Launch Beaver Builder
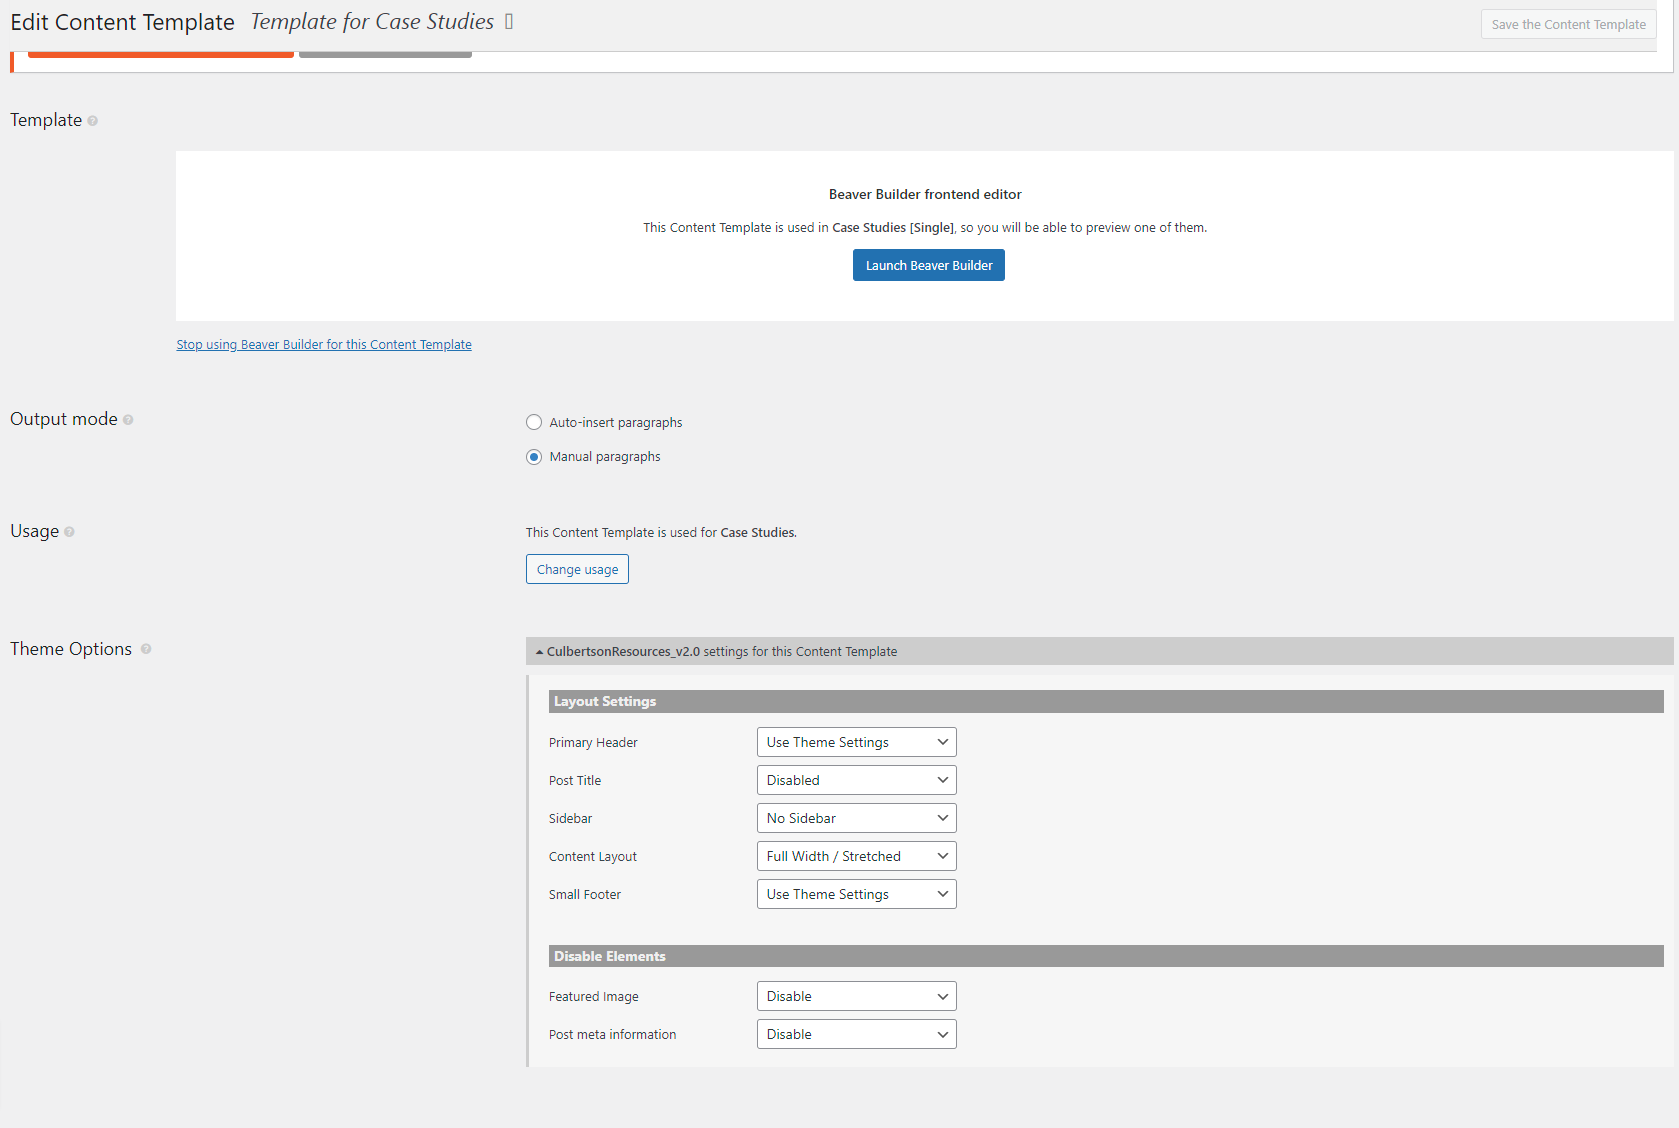This screenshot has width=1679, height=1128. tap(929, 265)
